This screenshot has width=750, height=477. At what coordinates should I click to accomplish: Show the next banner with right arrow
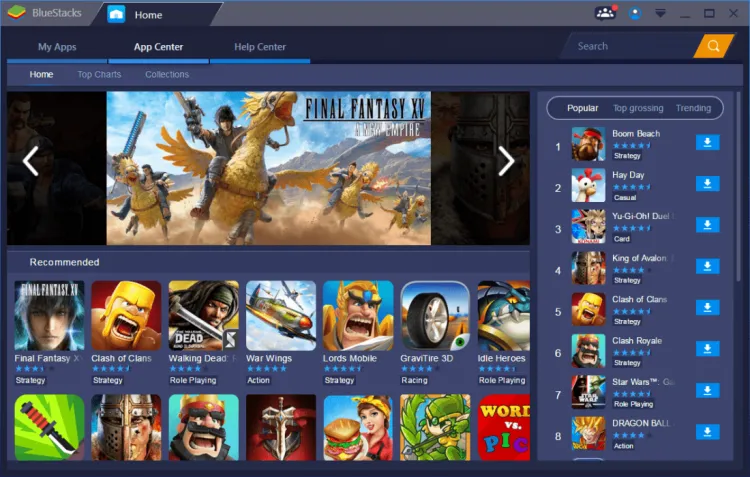click(506, 161)
